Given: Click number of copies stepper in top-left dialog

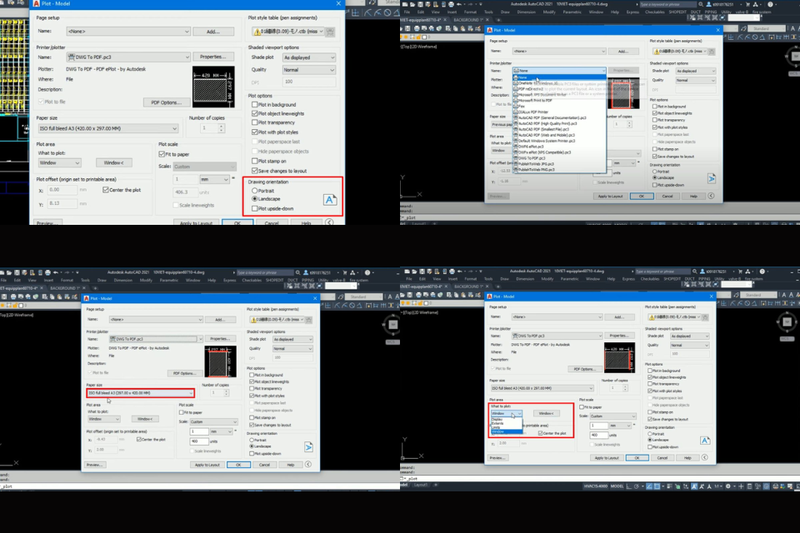Looking at the screenshot, I should pyautogui.click(x=221, y=129).
